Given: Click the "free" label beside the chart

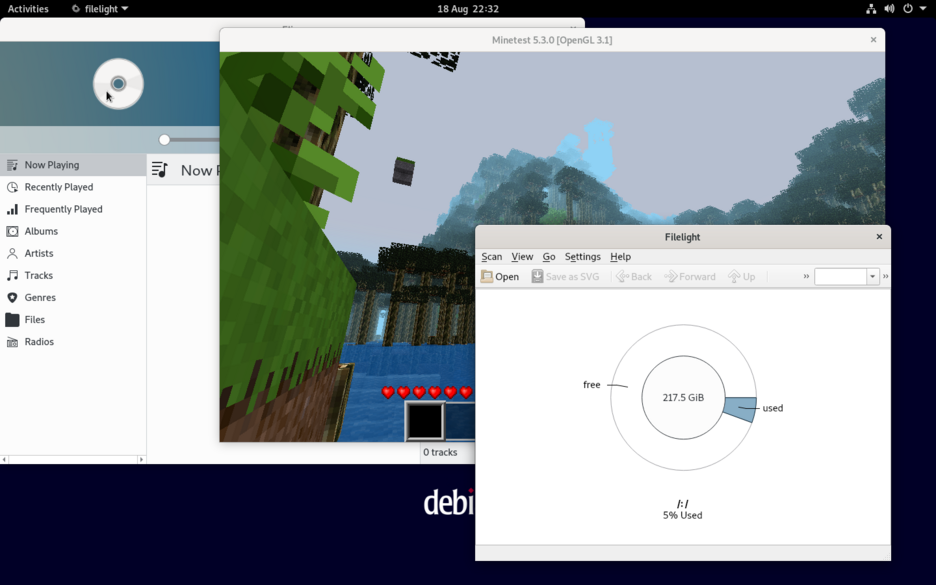Looking at the screenshot, I should [592, 385].
